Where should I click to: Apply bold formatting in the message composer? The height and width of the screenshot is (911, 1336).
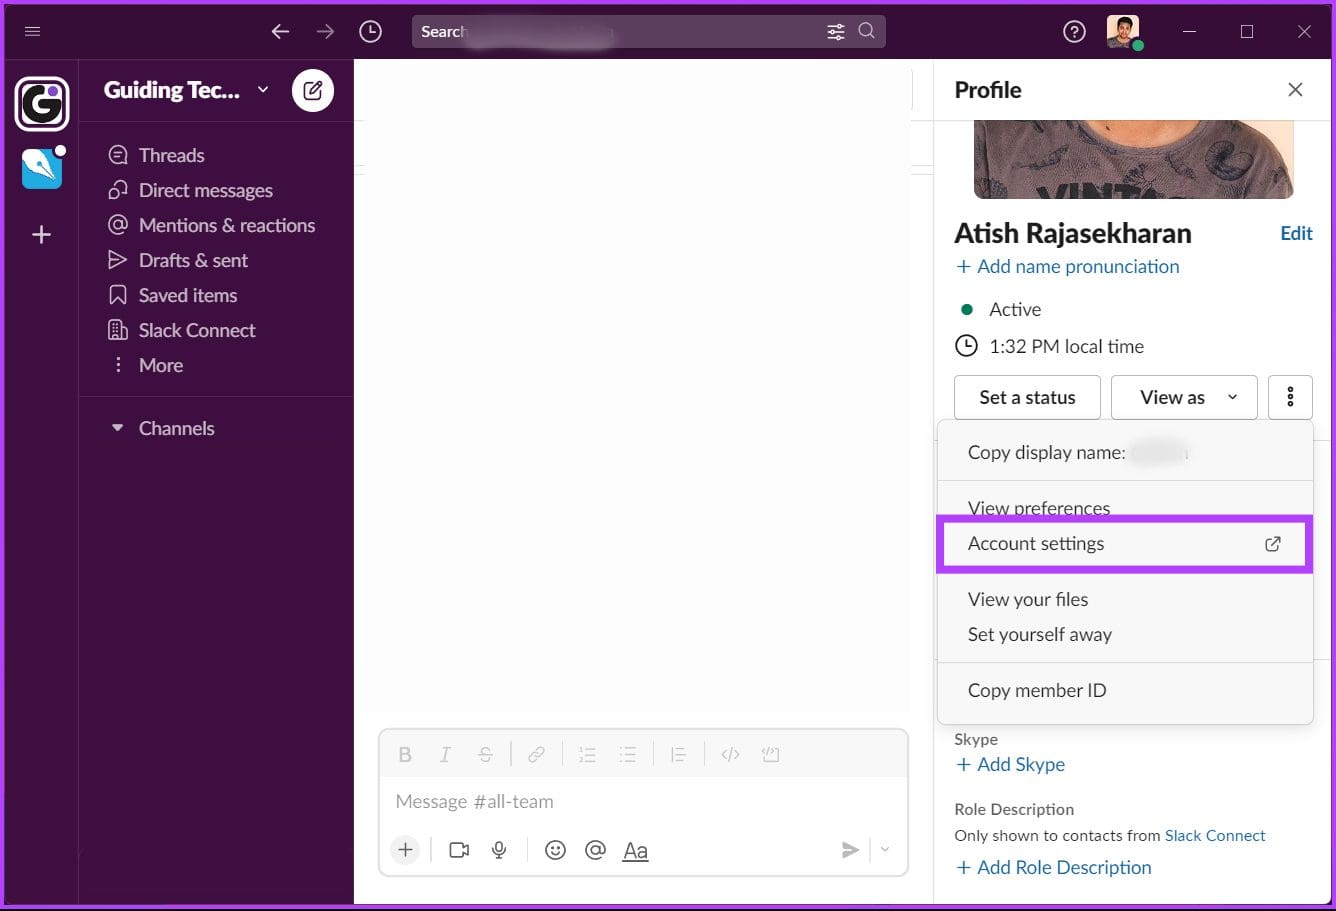pyautogui.click(x=405, y=755)
